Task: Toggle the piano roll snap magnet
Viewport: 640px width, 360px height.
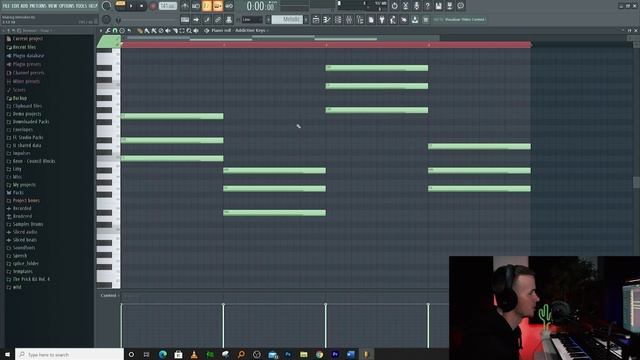Action: [x=115, y=31]
